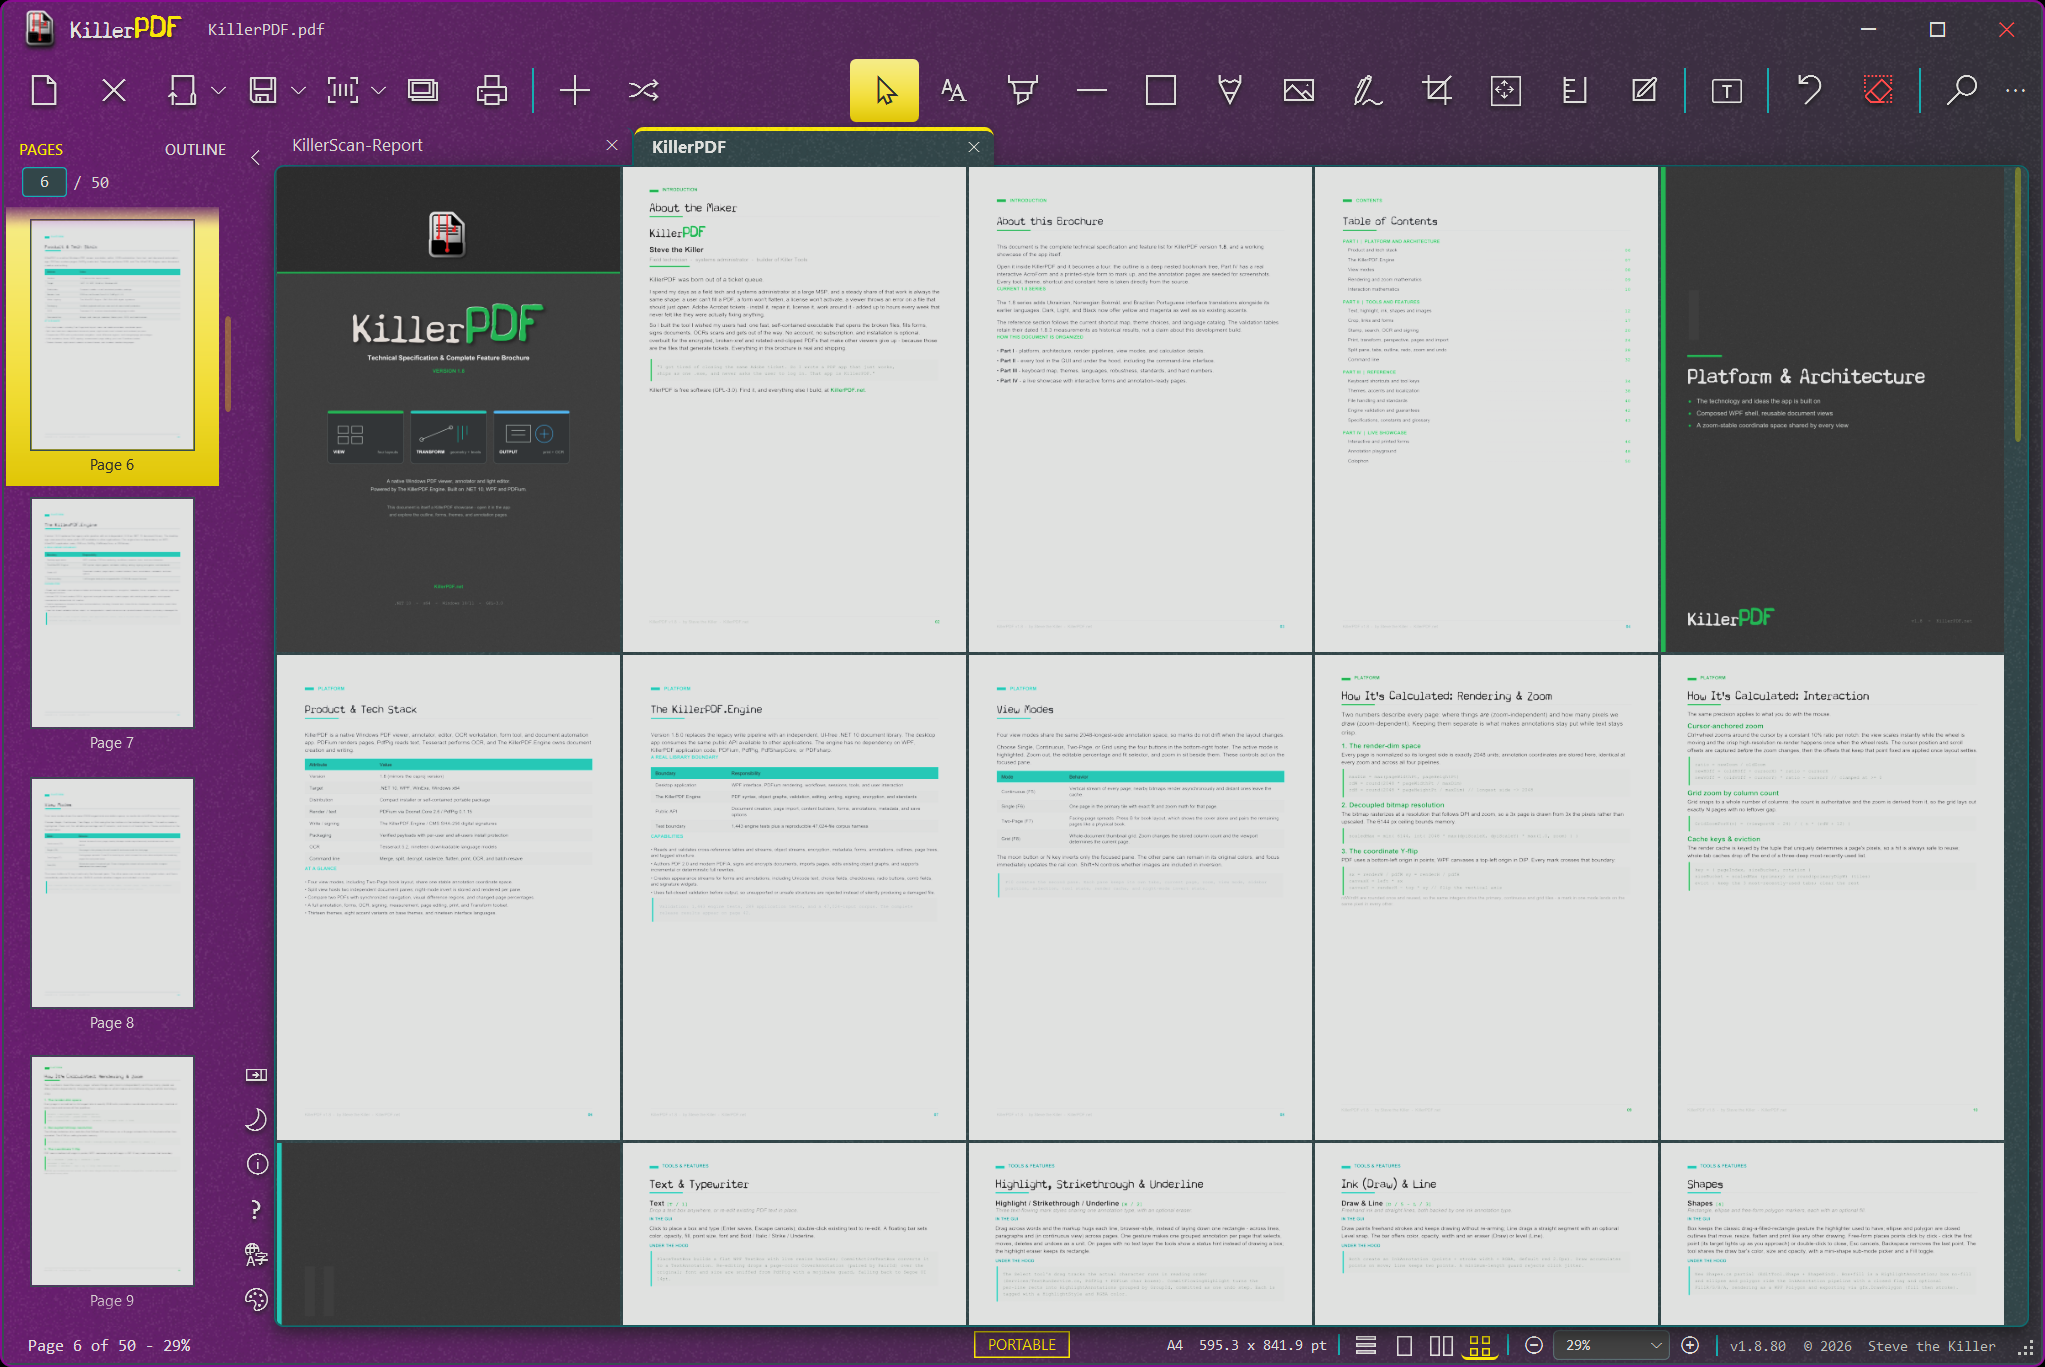Click the edit note pencil tool
Viewport: 2045px width, 1367px height.
pyautogui.click(x=1643, y=91)
